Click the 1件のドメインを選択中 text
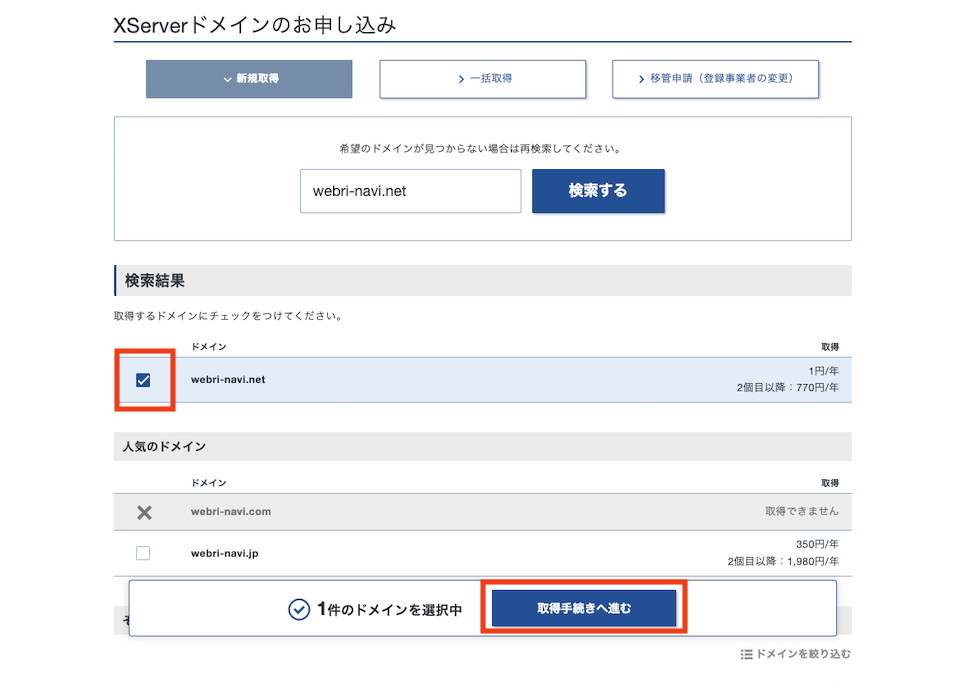The width and height of the screenshot is (960, 684). click(389, 609)
